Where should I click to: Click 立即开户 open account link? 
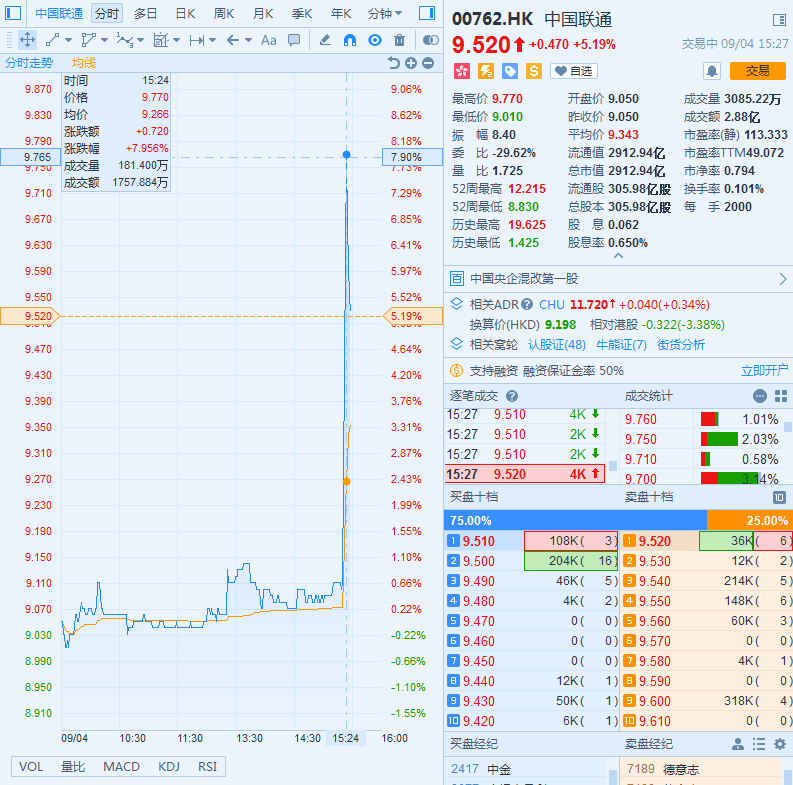[x=765, y=371]
